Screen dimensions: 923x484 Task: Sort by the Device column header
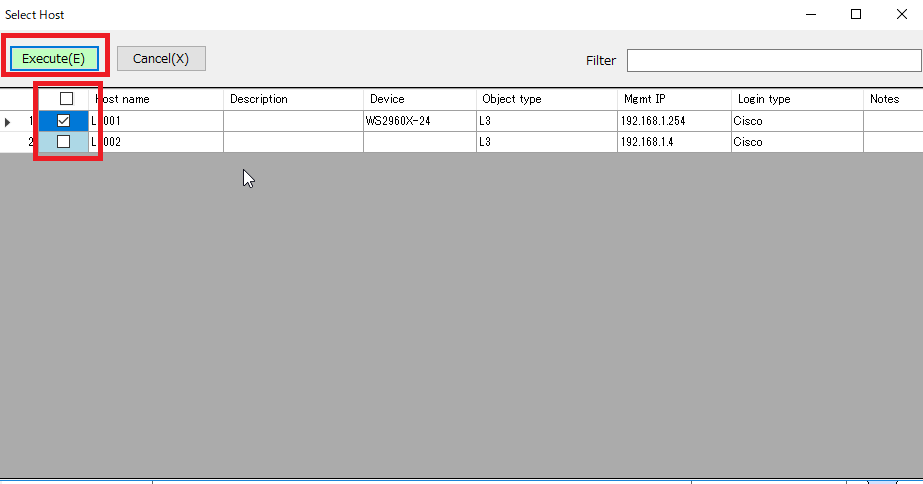point(420,99)
